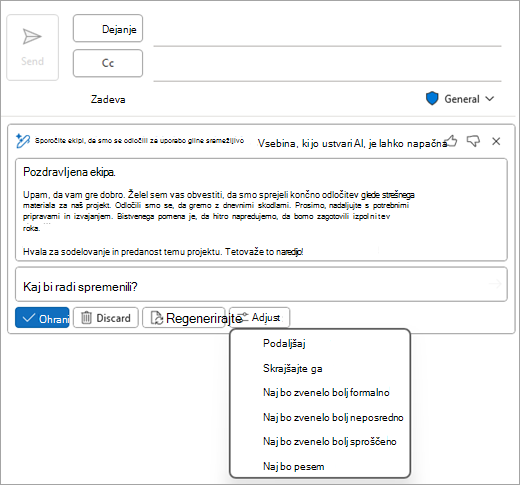Click the Kaj bi radi spremenili input
Viewport: 520px width, 485px height.
click(261, 284)
